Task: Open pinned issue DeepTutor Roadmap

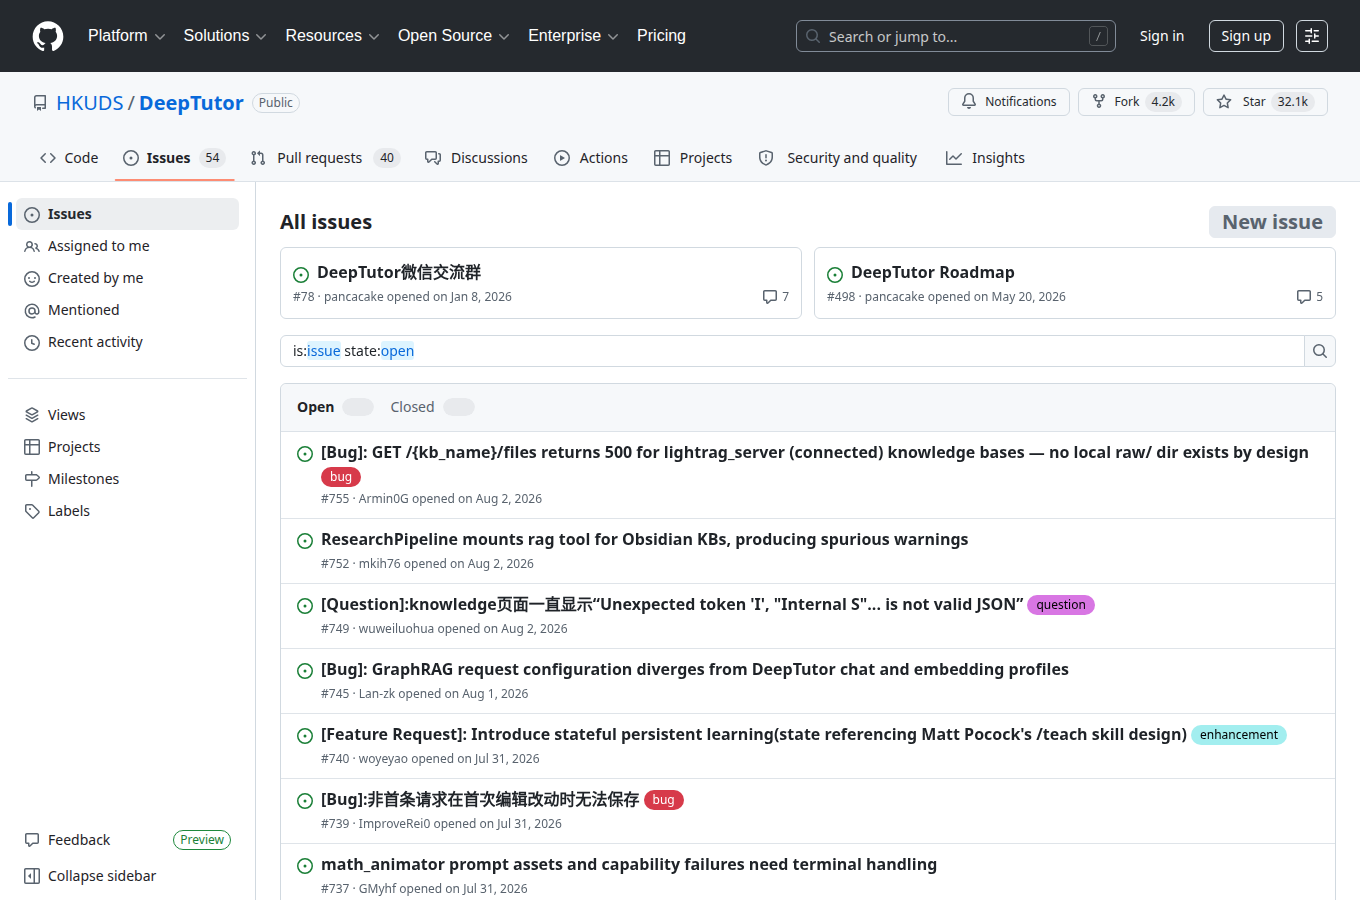Action: click(932, 272)
